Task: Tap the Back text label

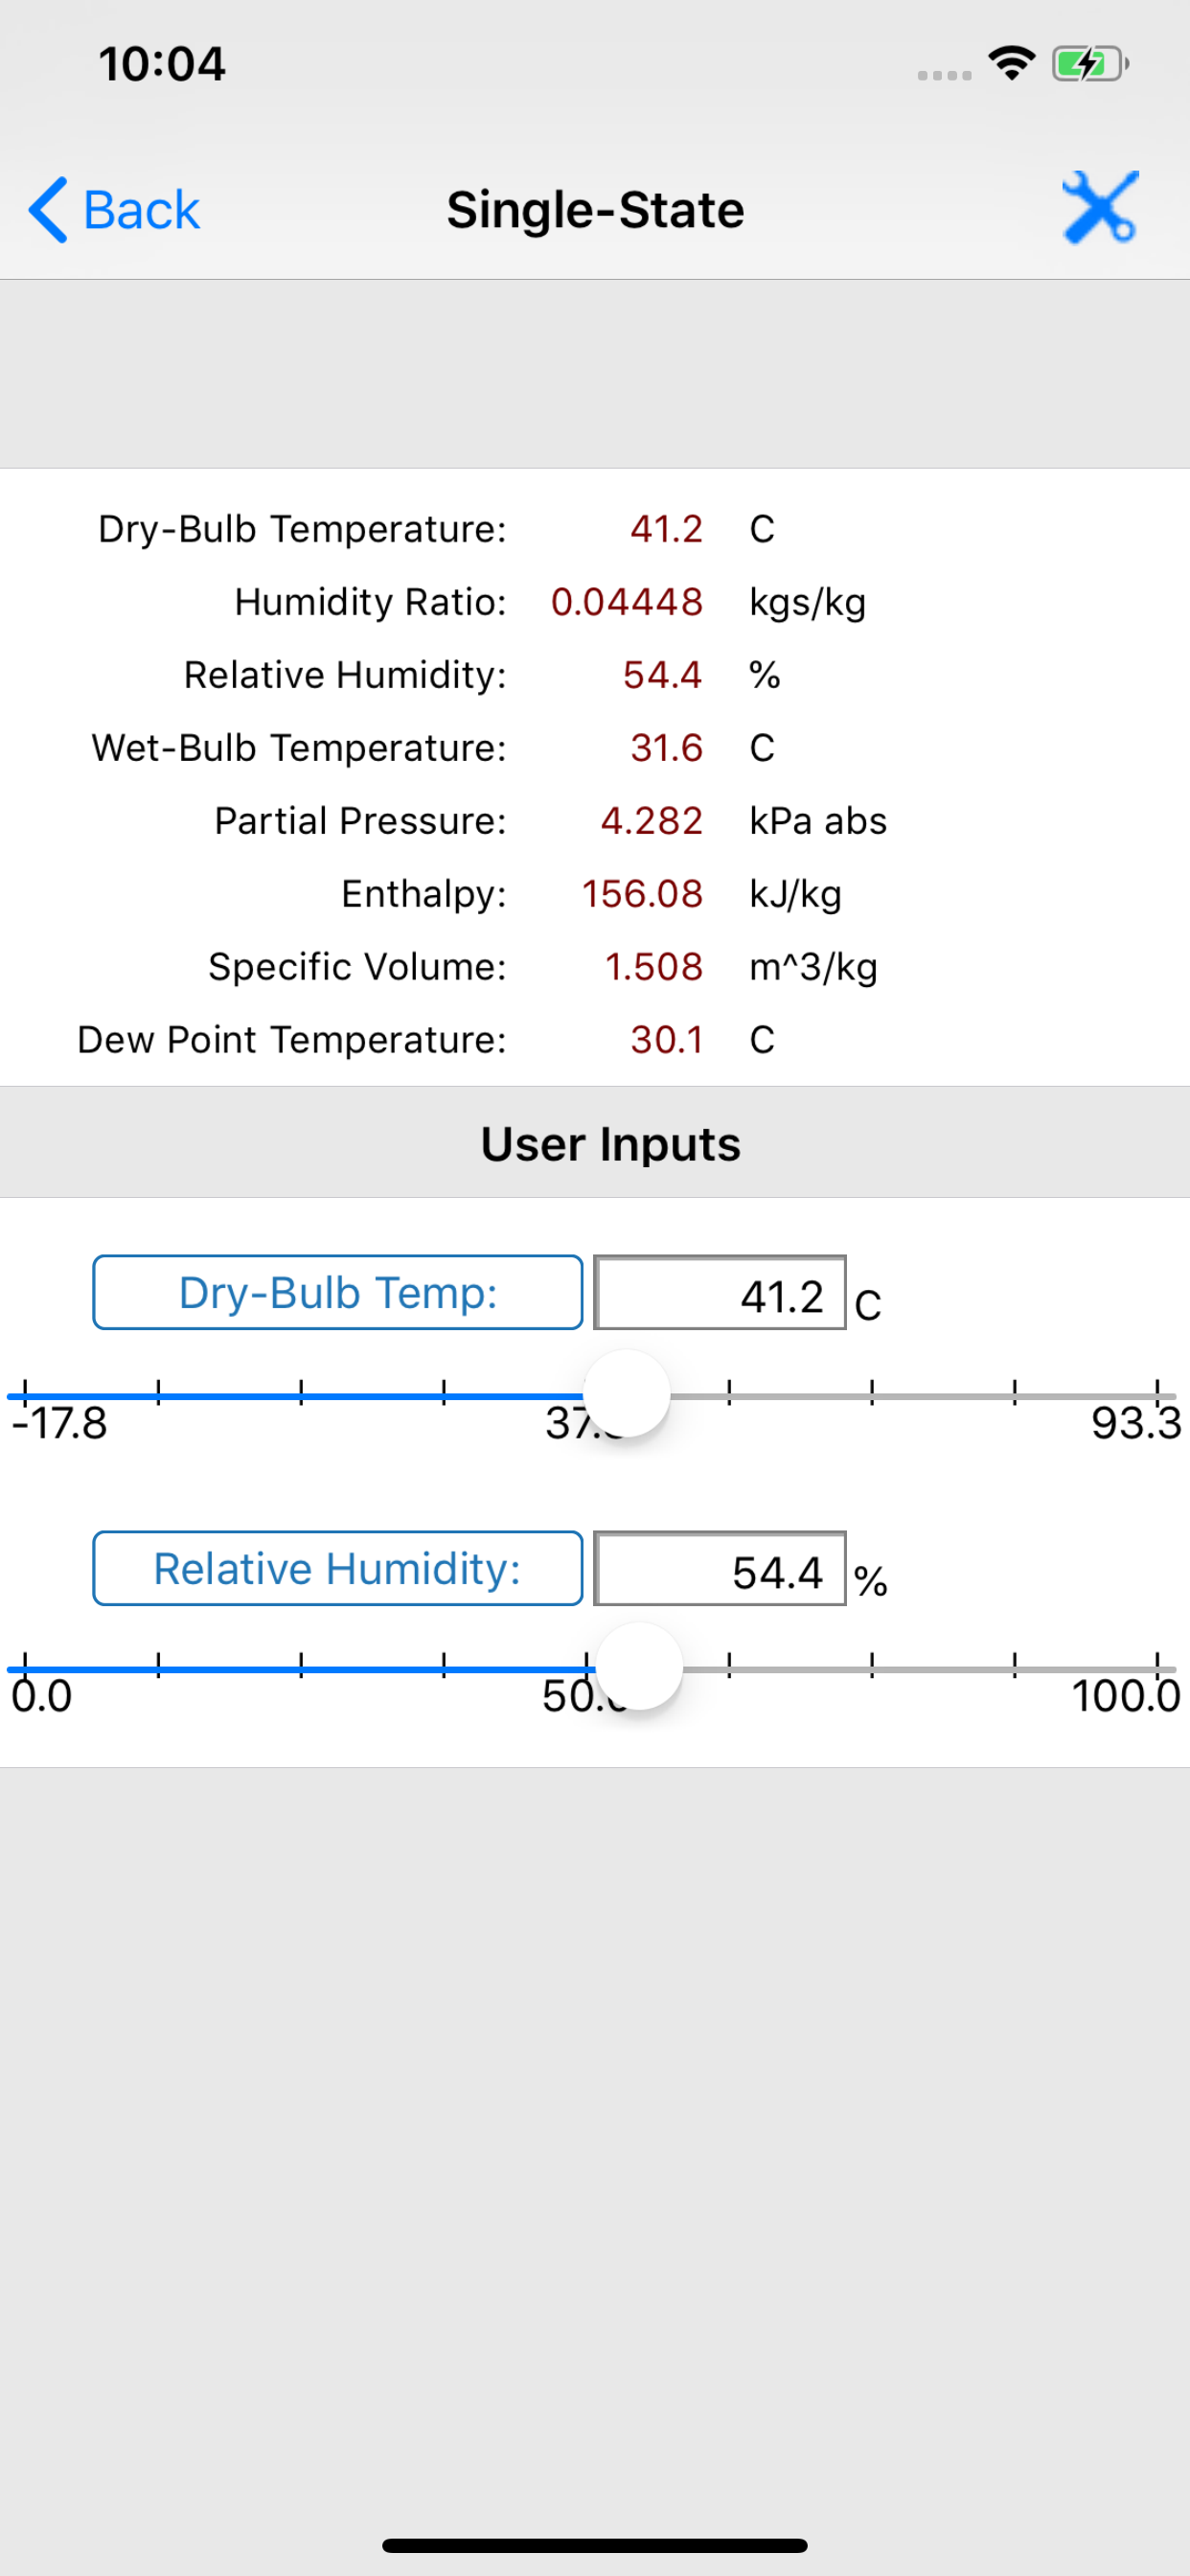Action: pyautogui.click(x=141, y=210)
